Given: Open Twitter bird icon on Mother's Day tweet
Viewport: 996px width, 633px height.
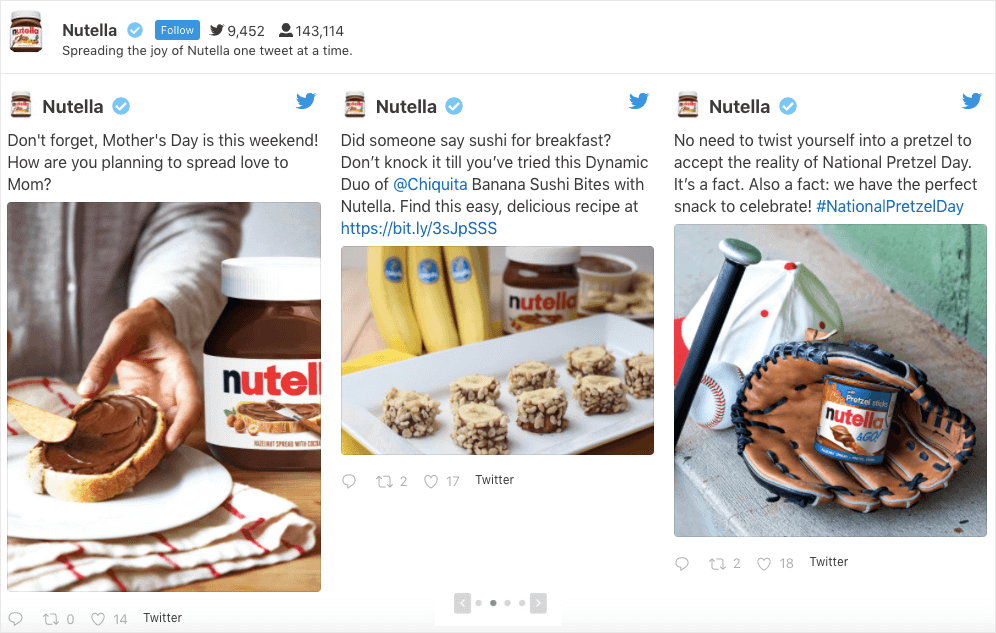Looking at the screenshot, I should pos(306,100).
